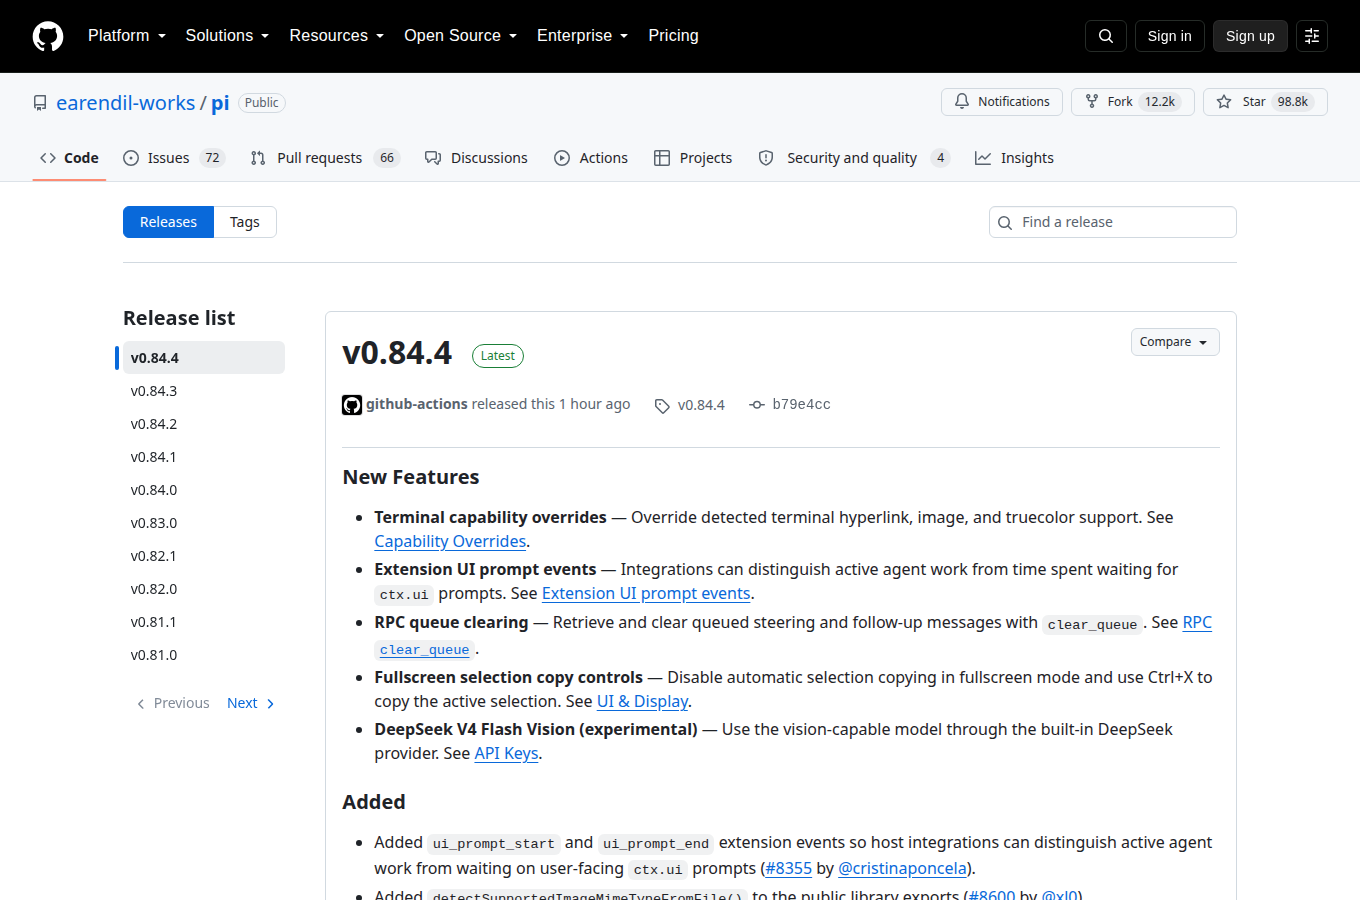Image resolution: width=1360 pixels, height=900 pixels.
Task: Expand the Platform menu
Action: tap(127, 36)
